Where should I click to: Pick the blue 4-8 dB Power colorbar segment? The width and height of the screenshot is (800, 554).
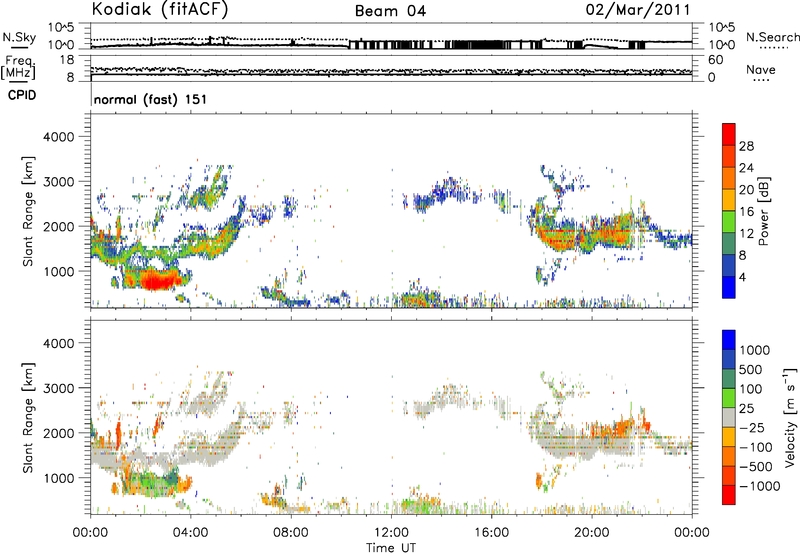coord(729,265)
